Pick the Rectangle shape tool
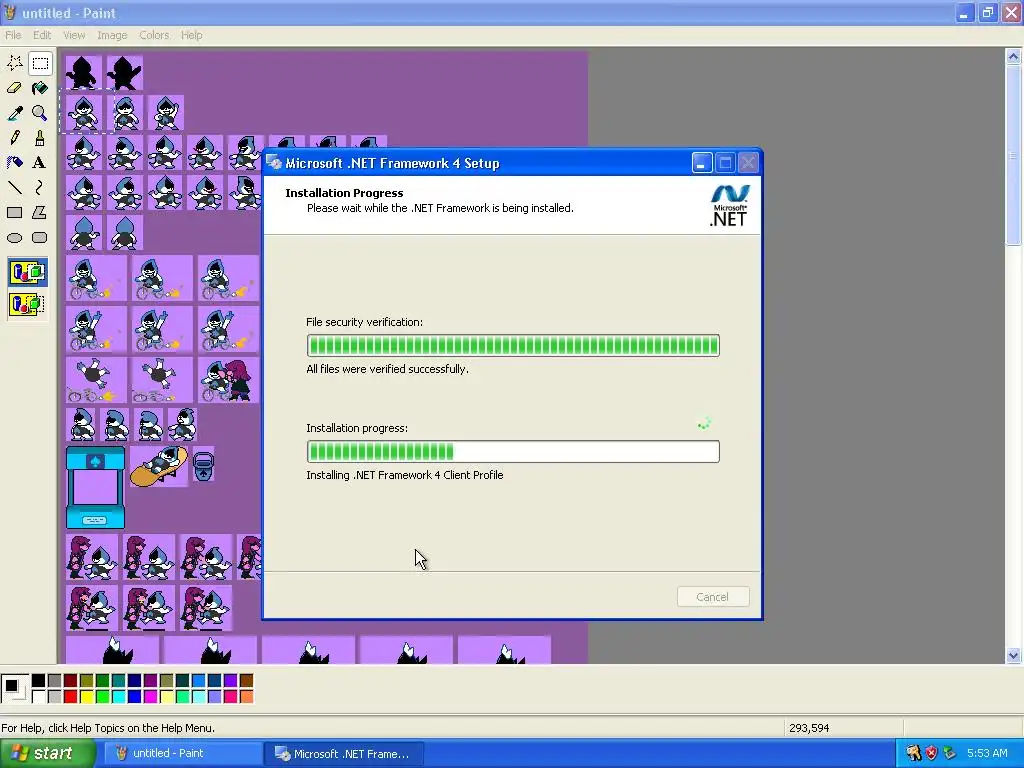 (x=14, y=213)
